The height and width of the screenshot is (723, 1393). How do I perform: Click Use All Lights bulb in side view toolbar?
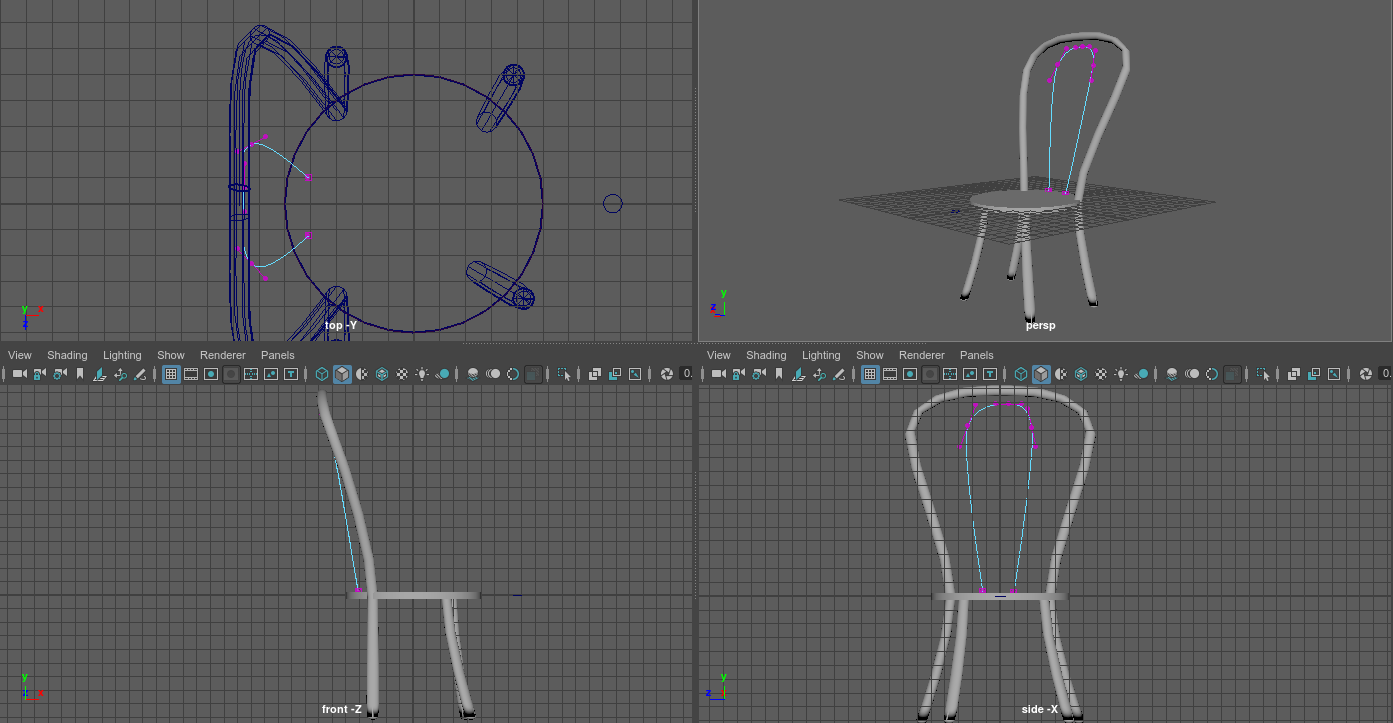tap(1122, 374)
